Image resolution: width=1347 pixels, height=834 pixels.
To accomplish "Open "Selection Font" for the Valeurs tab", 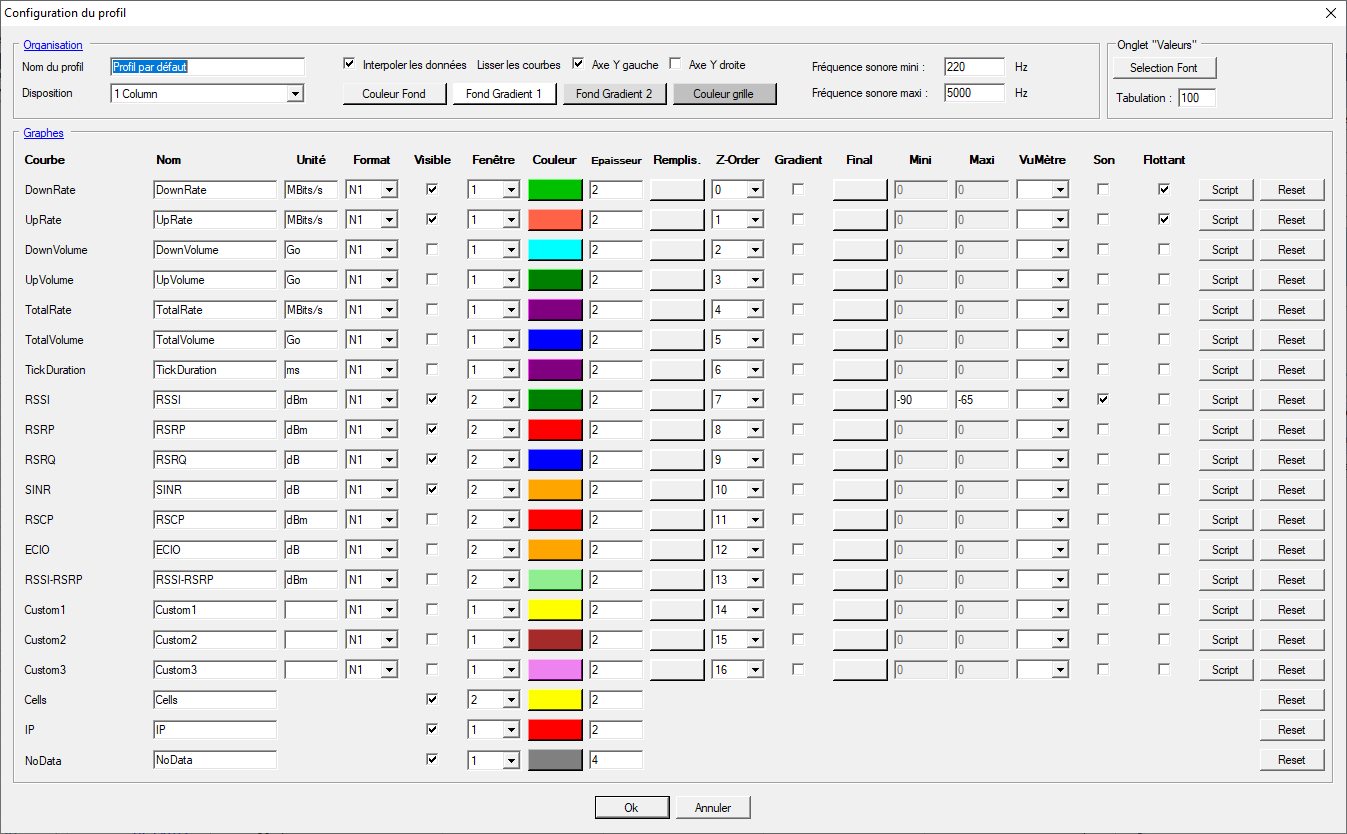I will [1163, 68].
